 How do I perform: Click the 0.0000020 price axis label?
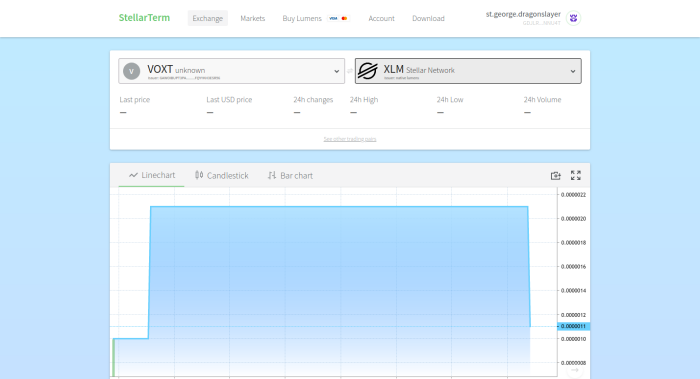574,219
